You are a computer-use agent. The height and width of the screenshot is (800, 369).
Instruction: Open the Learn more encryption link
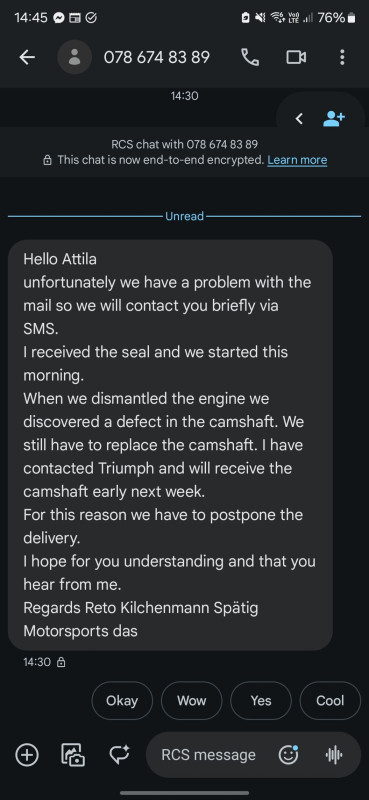pos(297,160)
